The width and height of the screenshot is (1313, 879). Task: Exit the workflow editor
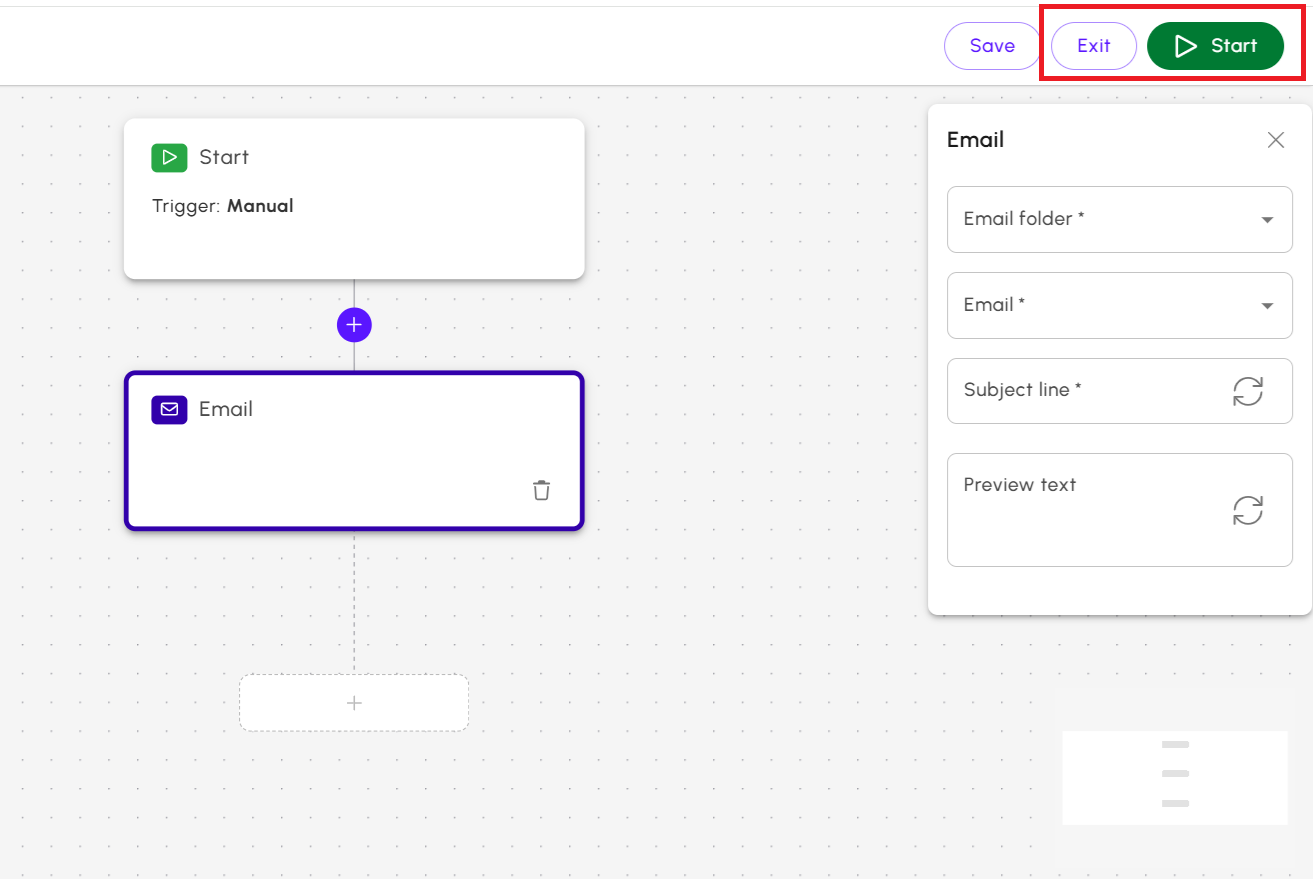1094,46
